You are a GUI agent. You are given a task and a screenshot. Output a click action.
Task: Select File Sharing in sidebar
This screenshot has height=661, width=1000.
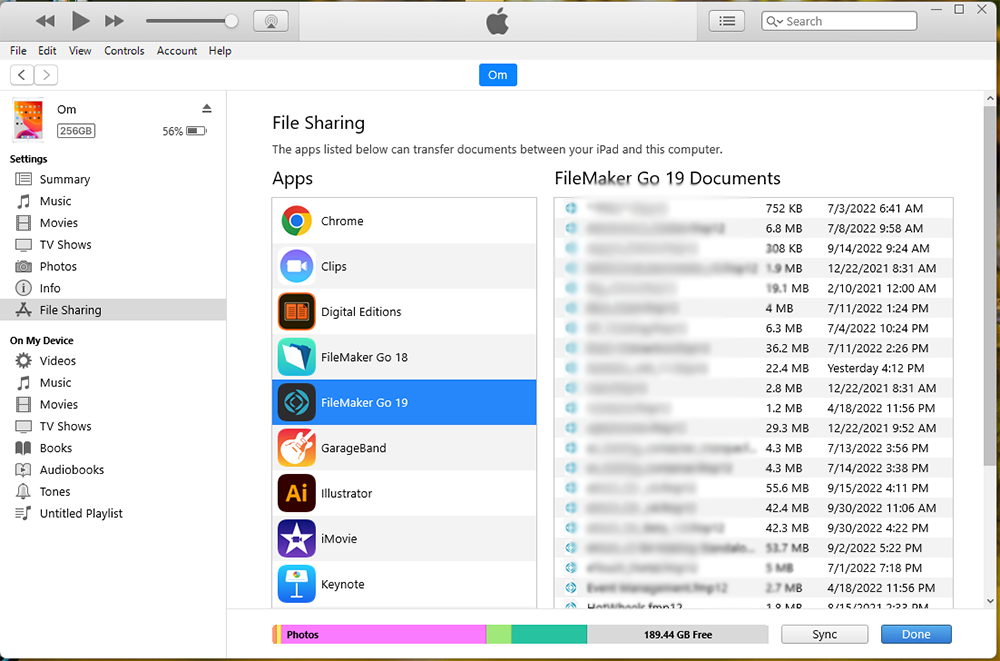point(113,309)
